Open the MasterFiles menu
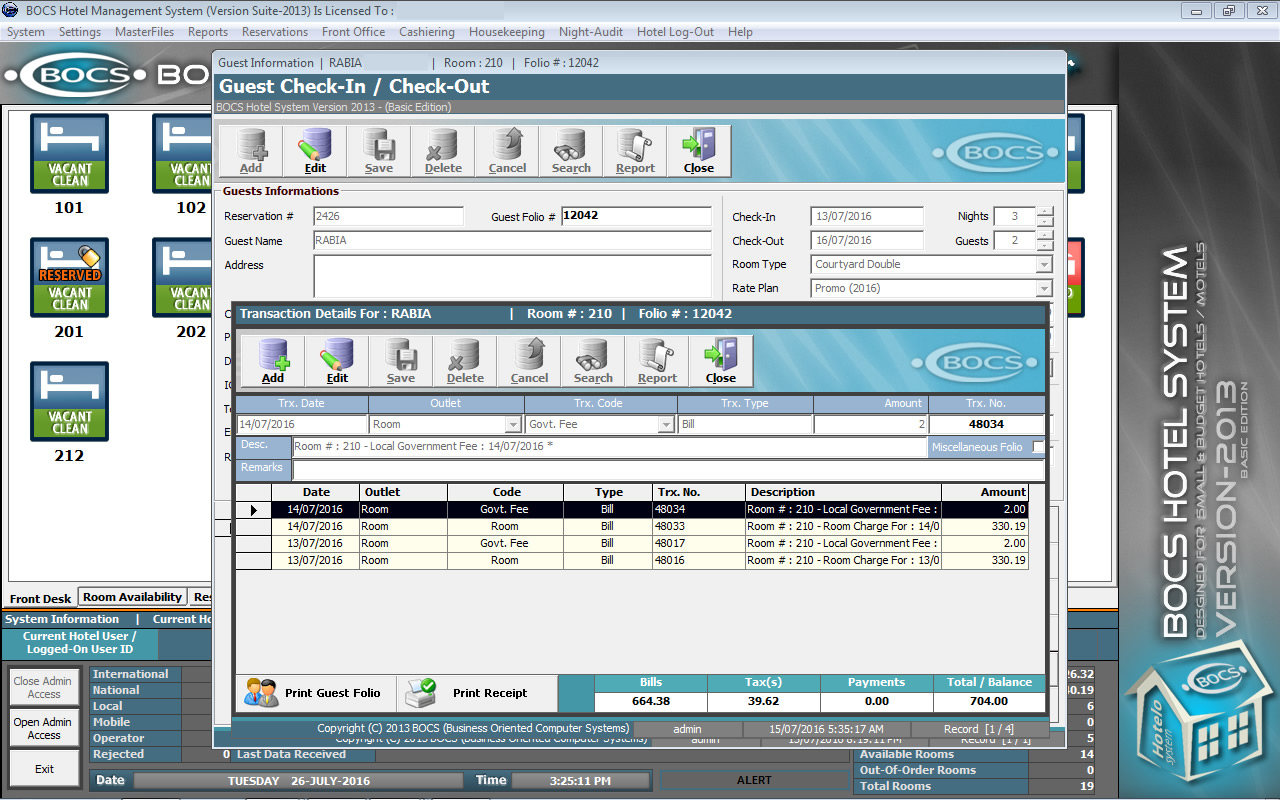Image resolution: width=1280 pixels, height=800 pixels. [145, 32]
